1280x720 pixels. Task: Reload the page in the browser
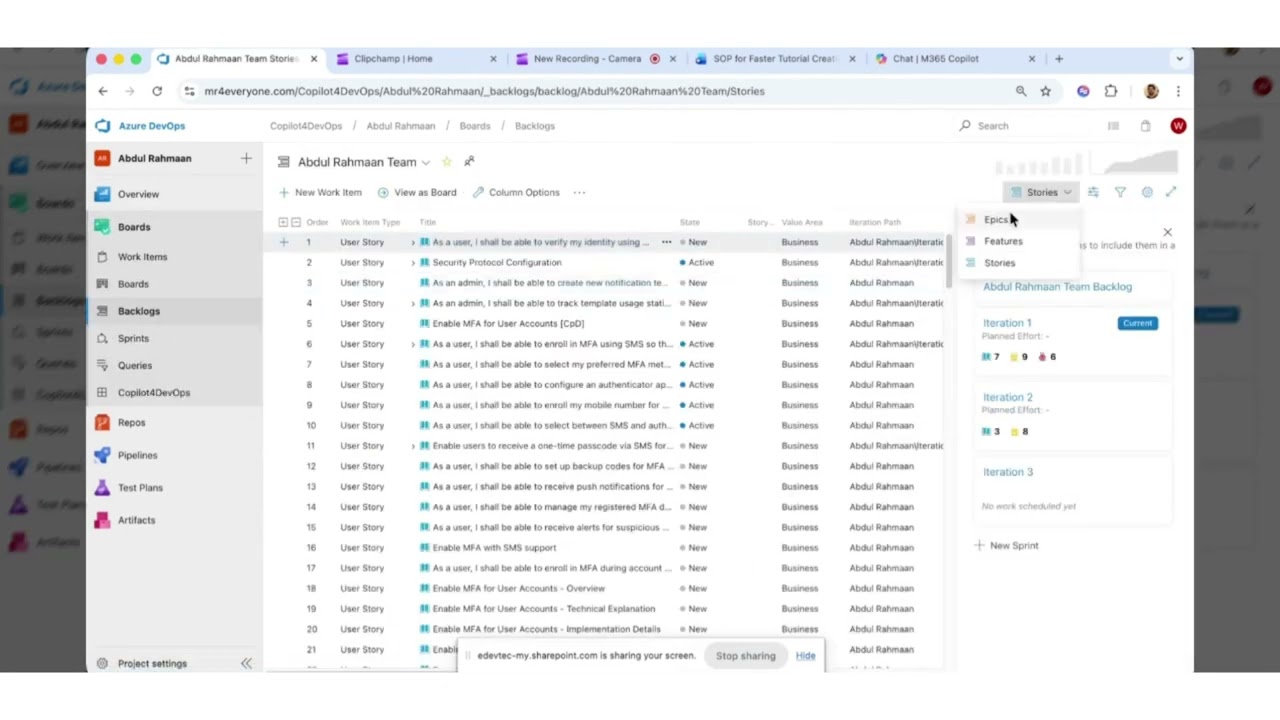(x=157, y=91)
